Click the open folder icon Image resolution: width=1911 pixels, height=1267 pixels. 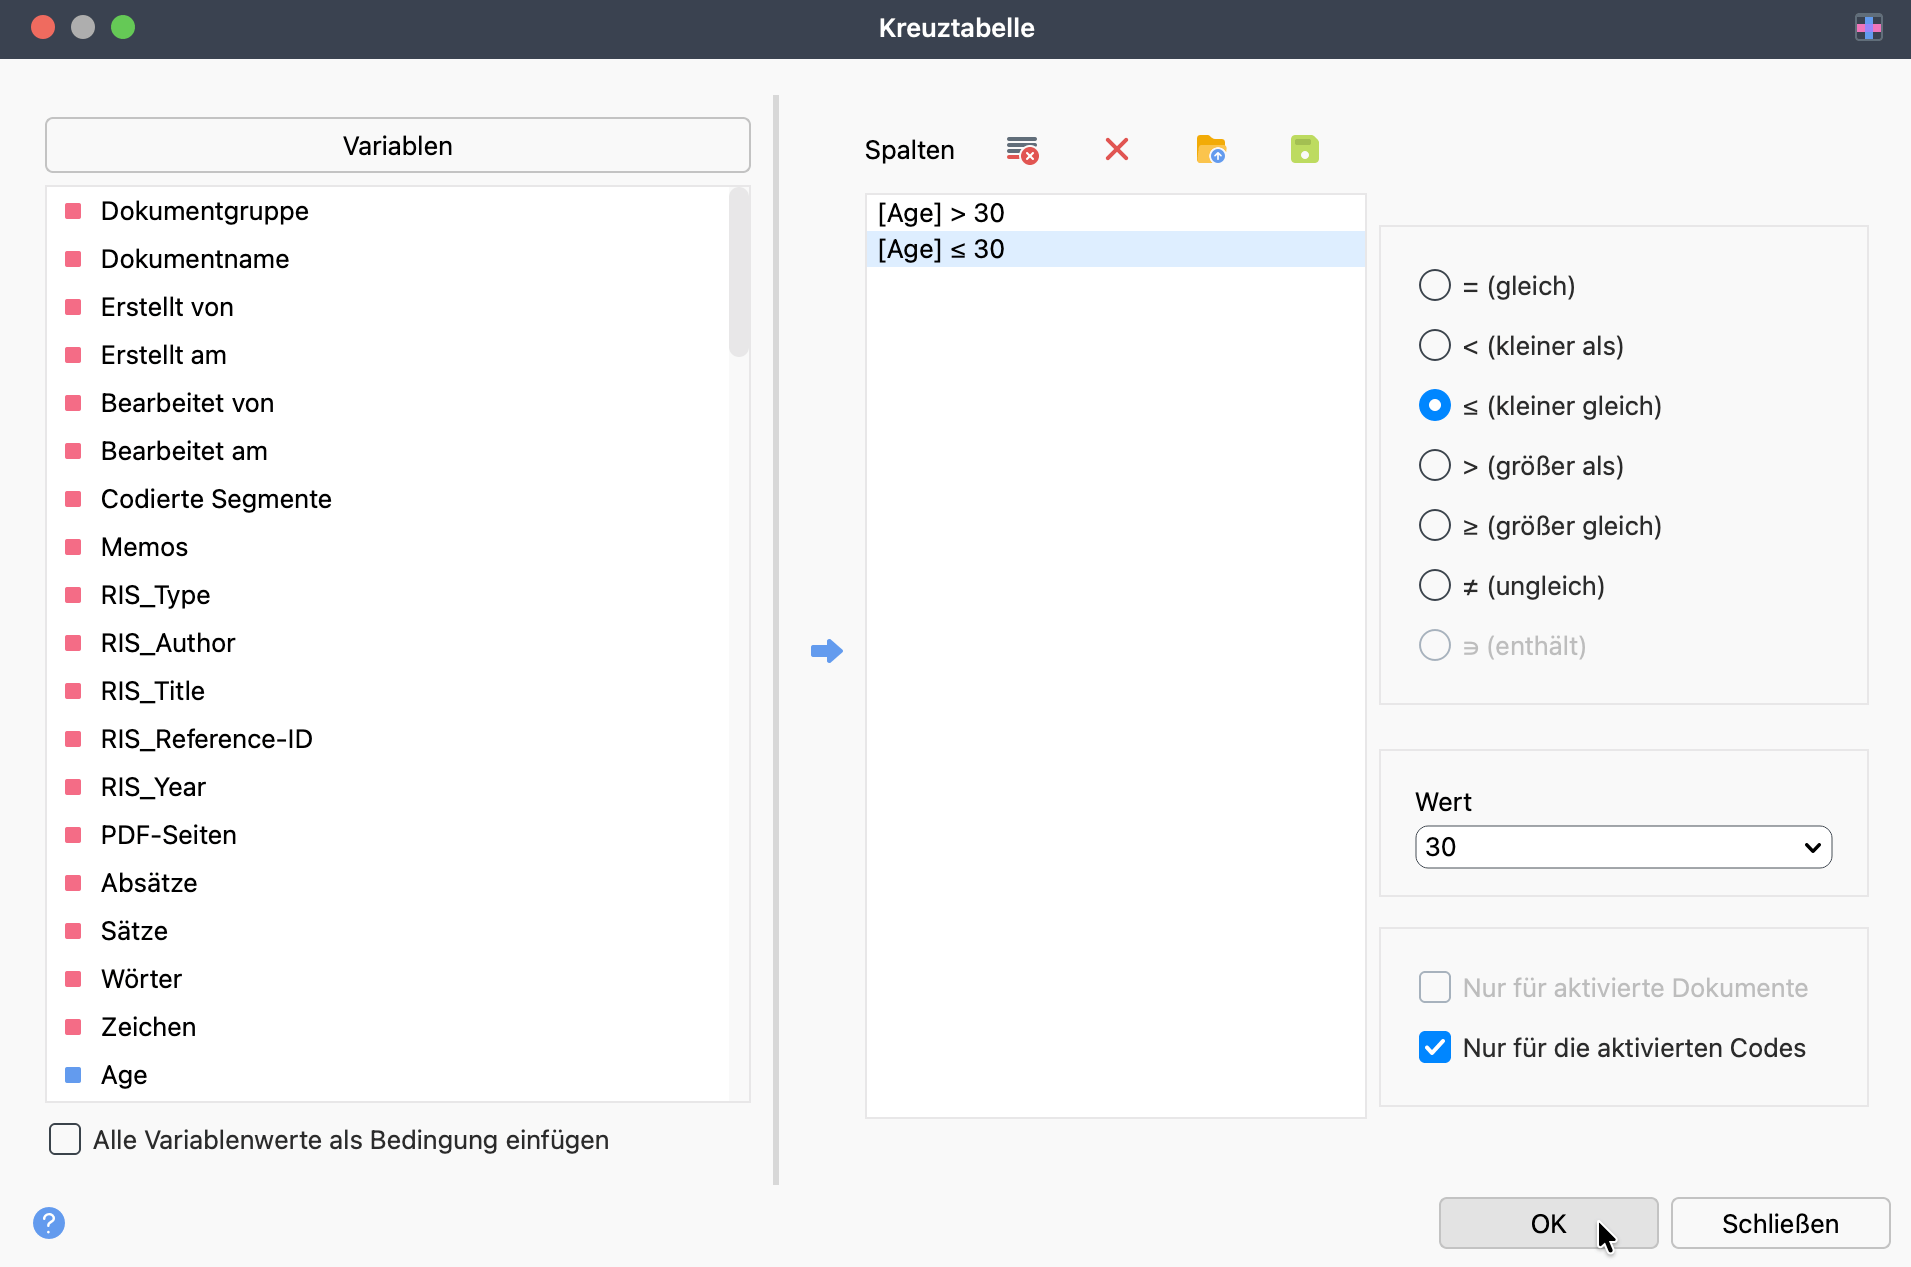coord(1210,150)
